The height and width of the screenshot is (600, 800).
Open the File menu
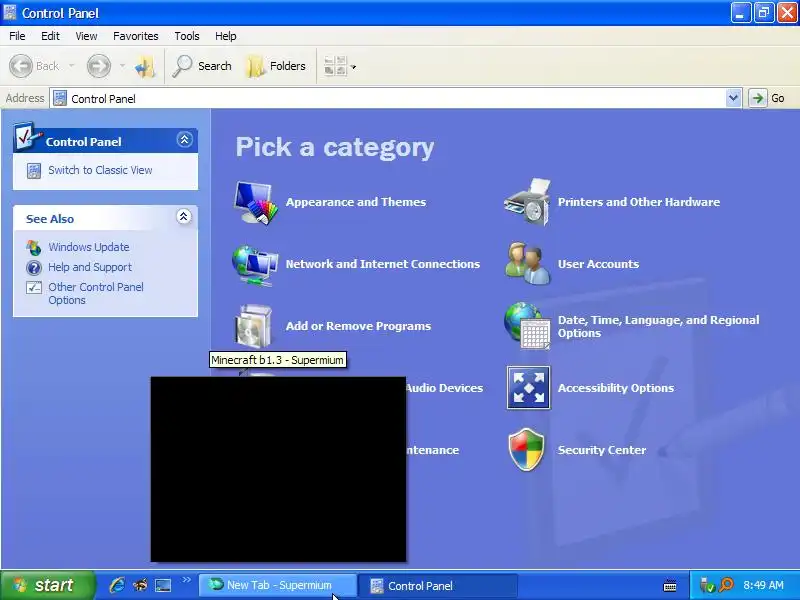[x=17, y=36]
